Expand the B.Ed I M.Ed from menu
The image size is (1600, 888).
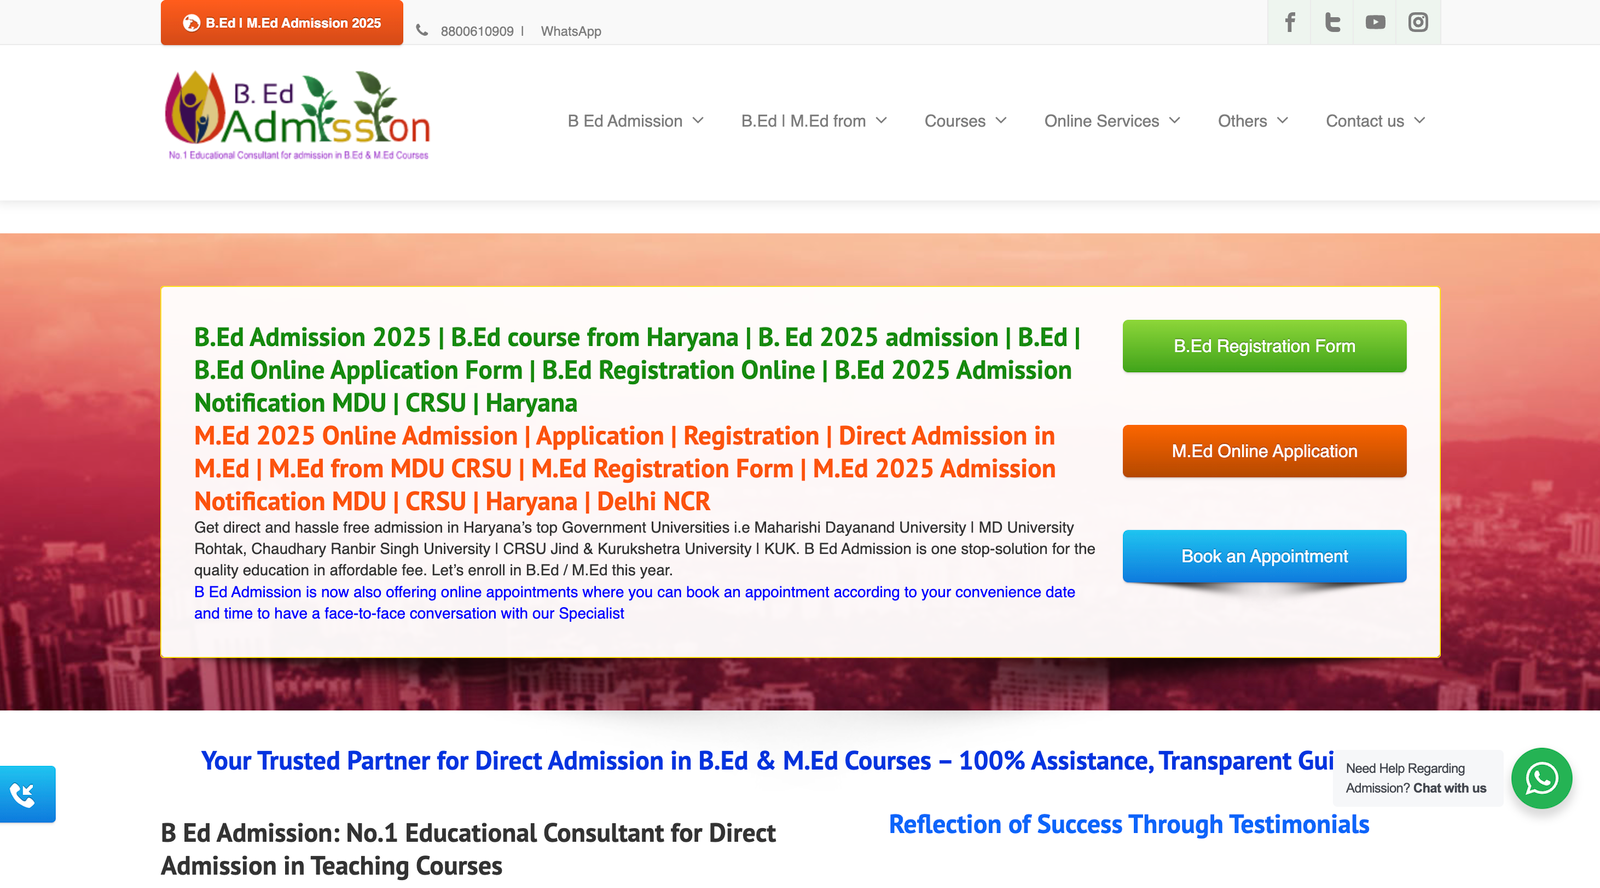(x=813, y=121)
